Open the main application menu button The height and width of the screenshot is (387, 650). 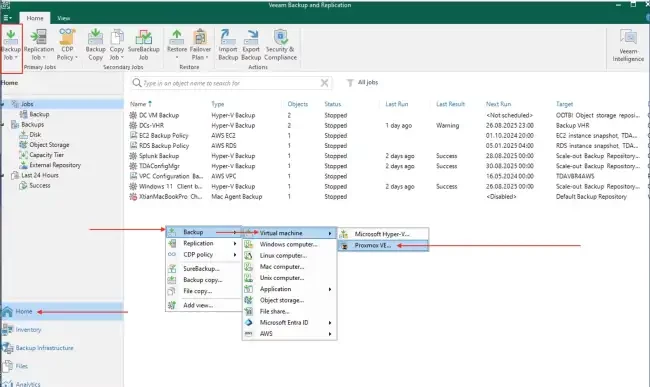(7, 18)
